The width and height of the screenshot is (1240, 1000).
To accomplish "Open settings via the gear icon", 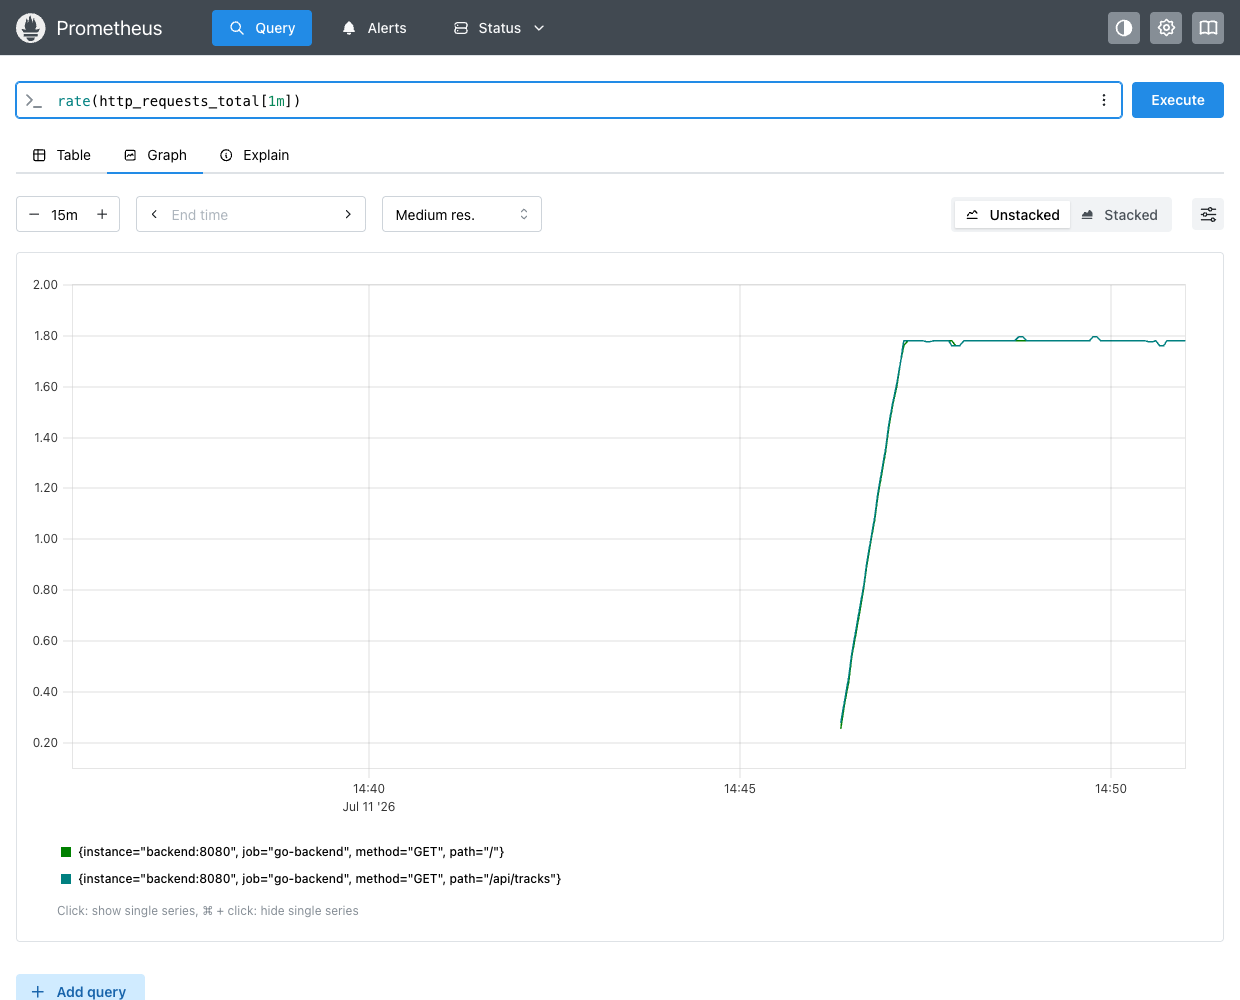I will [1166, 28].
